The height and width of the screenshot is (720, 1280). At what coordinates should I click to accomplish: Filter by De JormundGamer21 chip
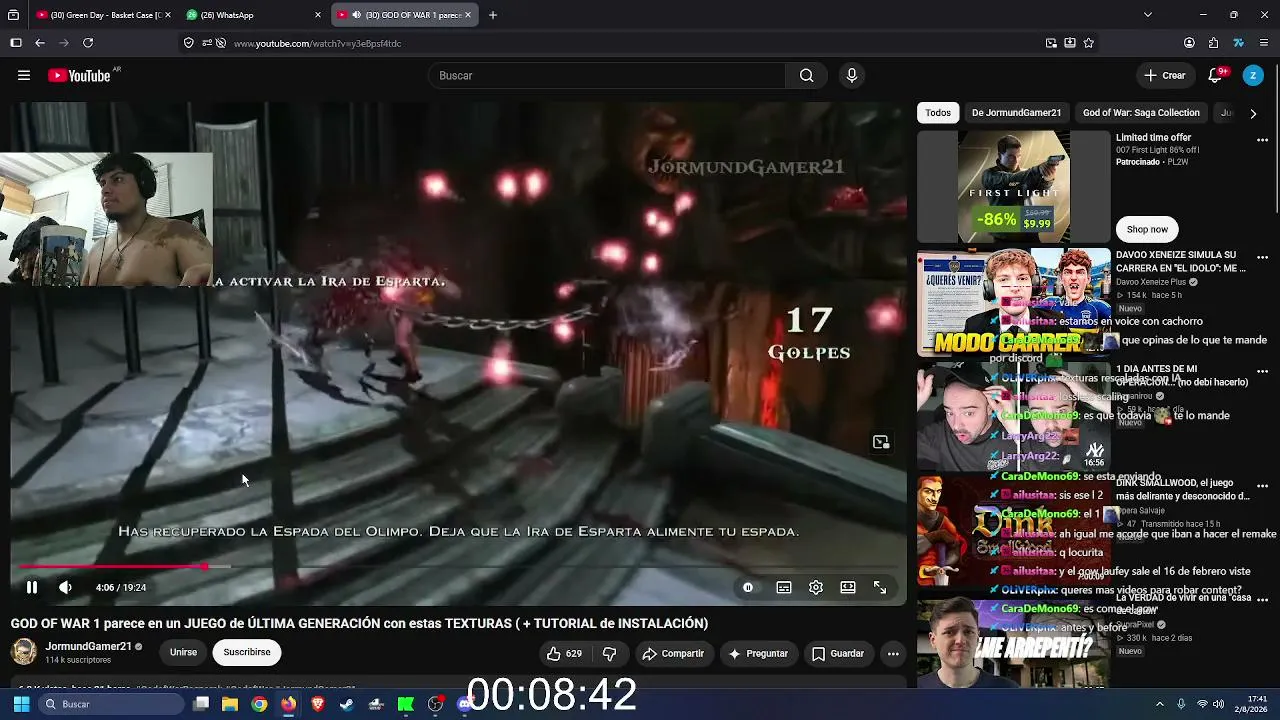click(x=1016, y=113)
